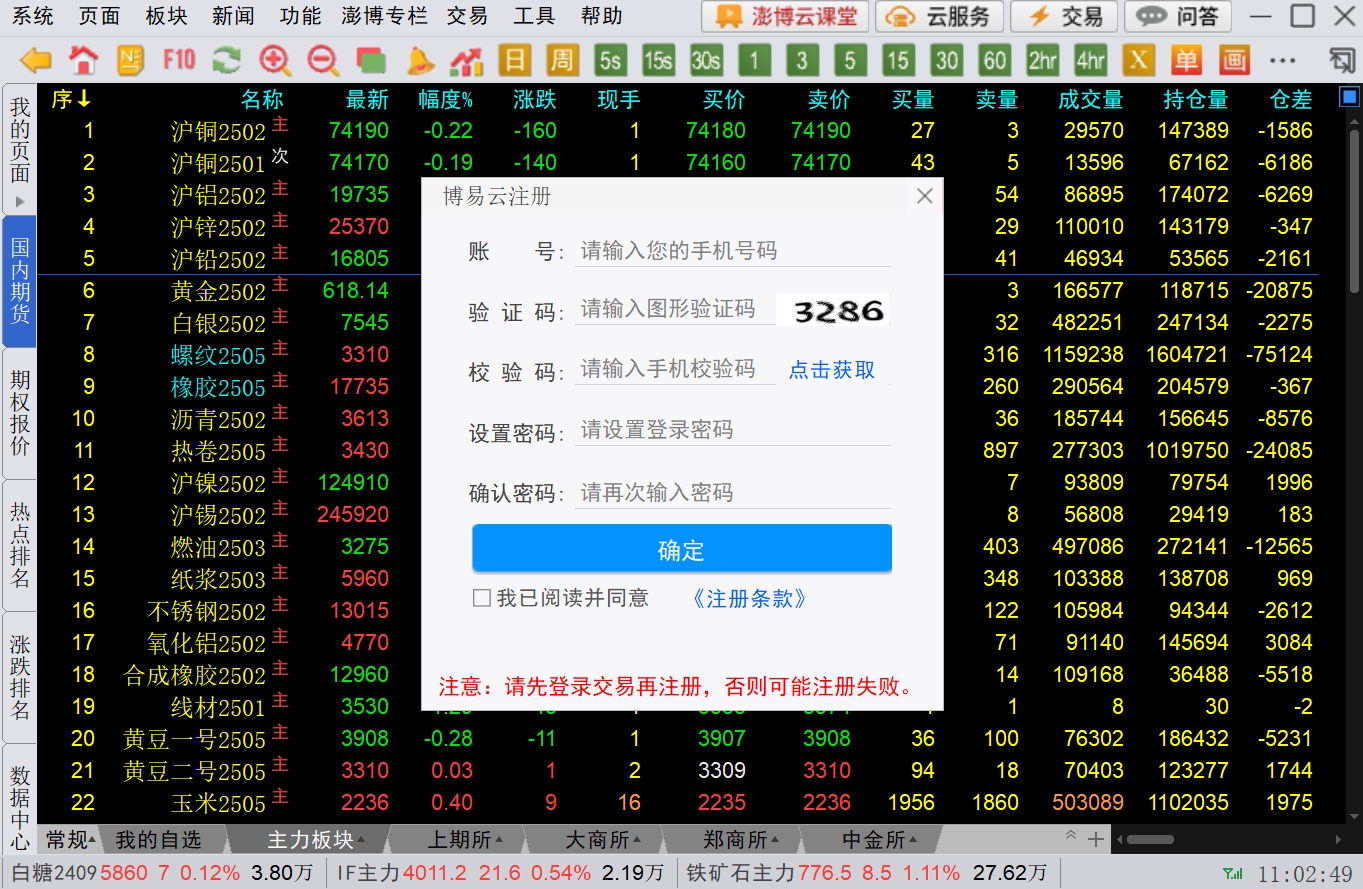Viewport: 1363px width, 889px height.
Task: Expand the 主力板块 tab menu
Action: tap(311, 839)
